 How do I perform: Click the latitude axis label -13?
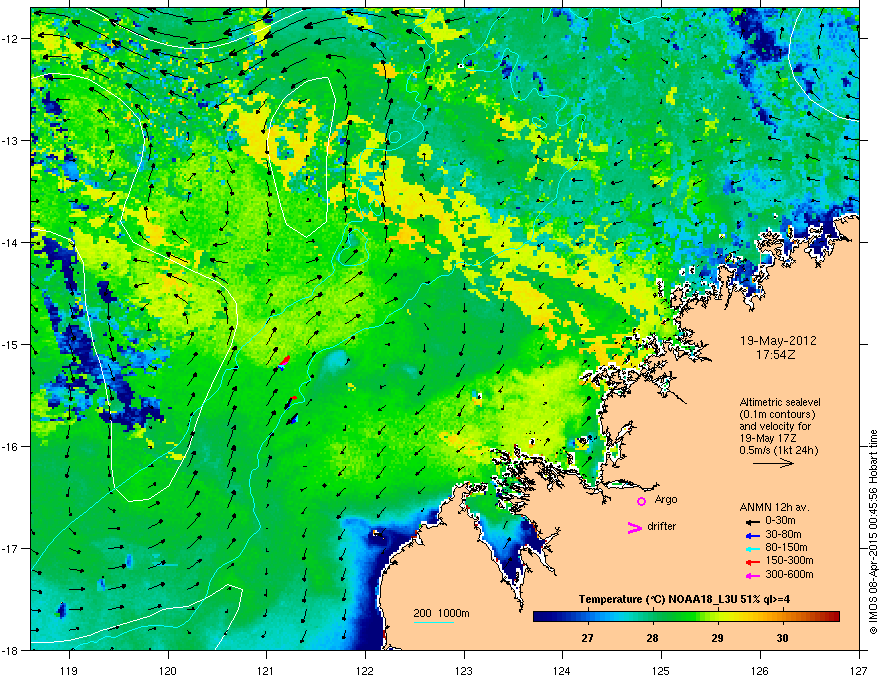pyautogui.click(x=10, y=141)
